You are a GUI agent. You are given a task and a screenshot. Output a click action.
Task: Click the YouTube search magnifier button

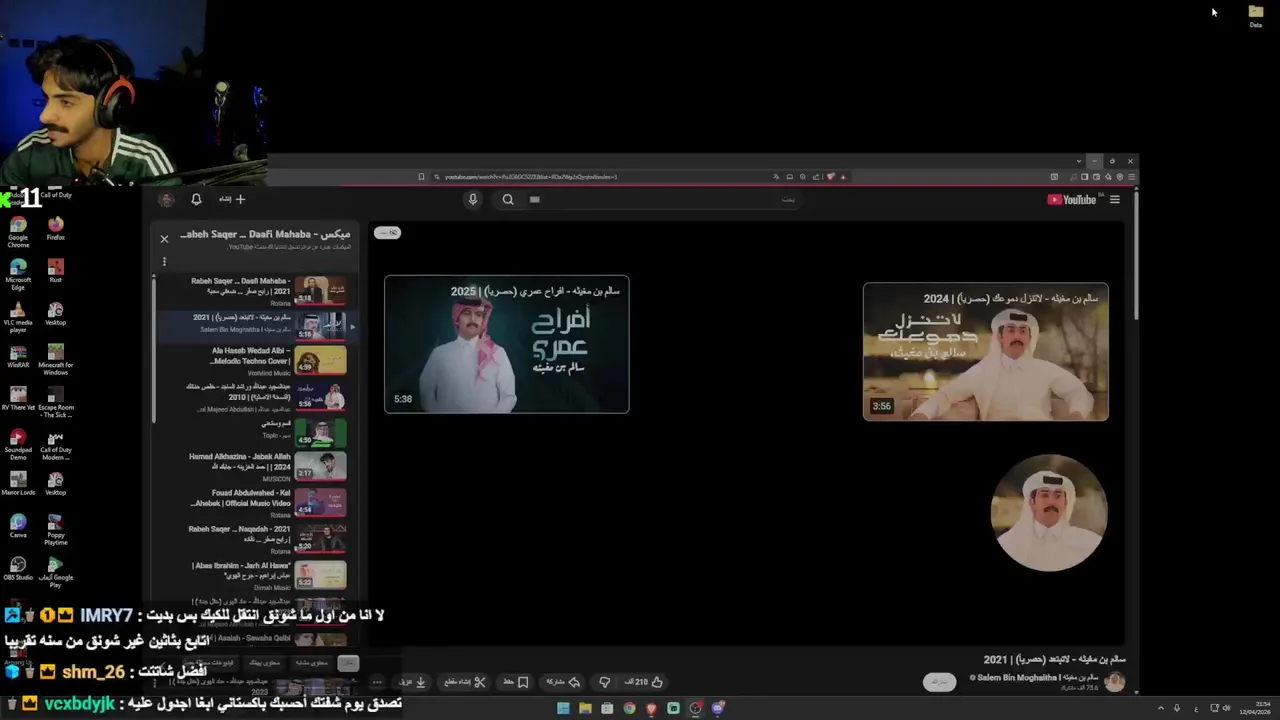pos(508,199)
